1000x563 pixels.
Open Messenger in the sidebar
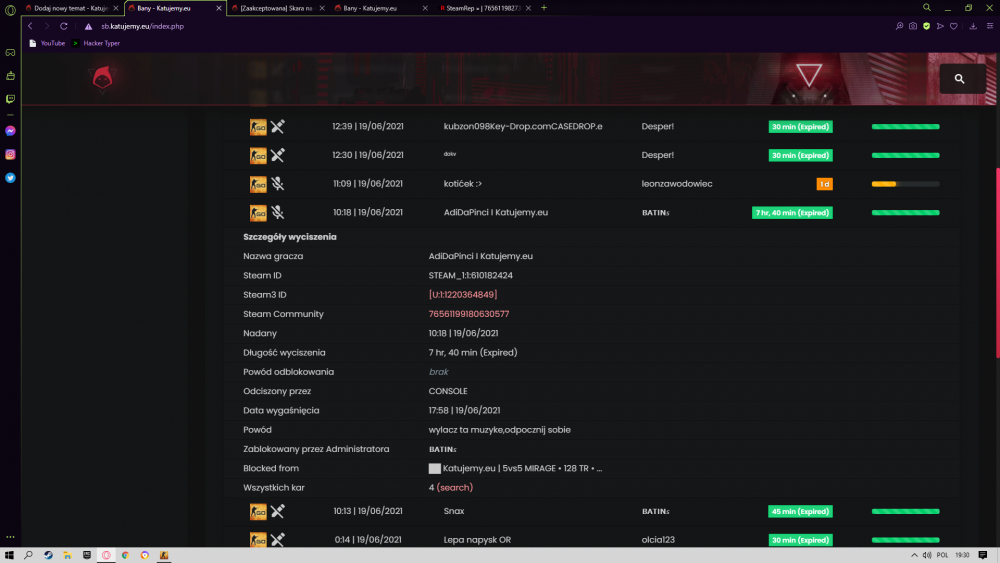tap(10, 131)
